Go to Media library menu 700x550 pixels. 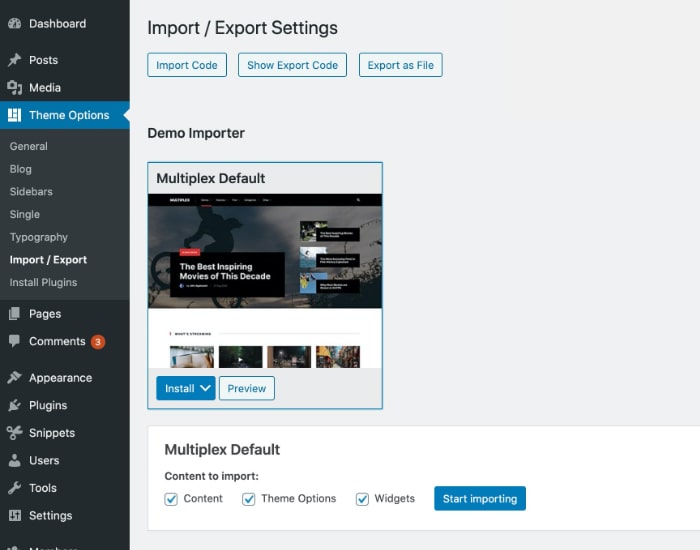point(65,88)
